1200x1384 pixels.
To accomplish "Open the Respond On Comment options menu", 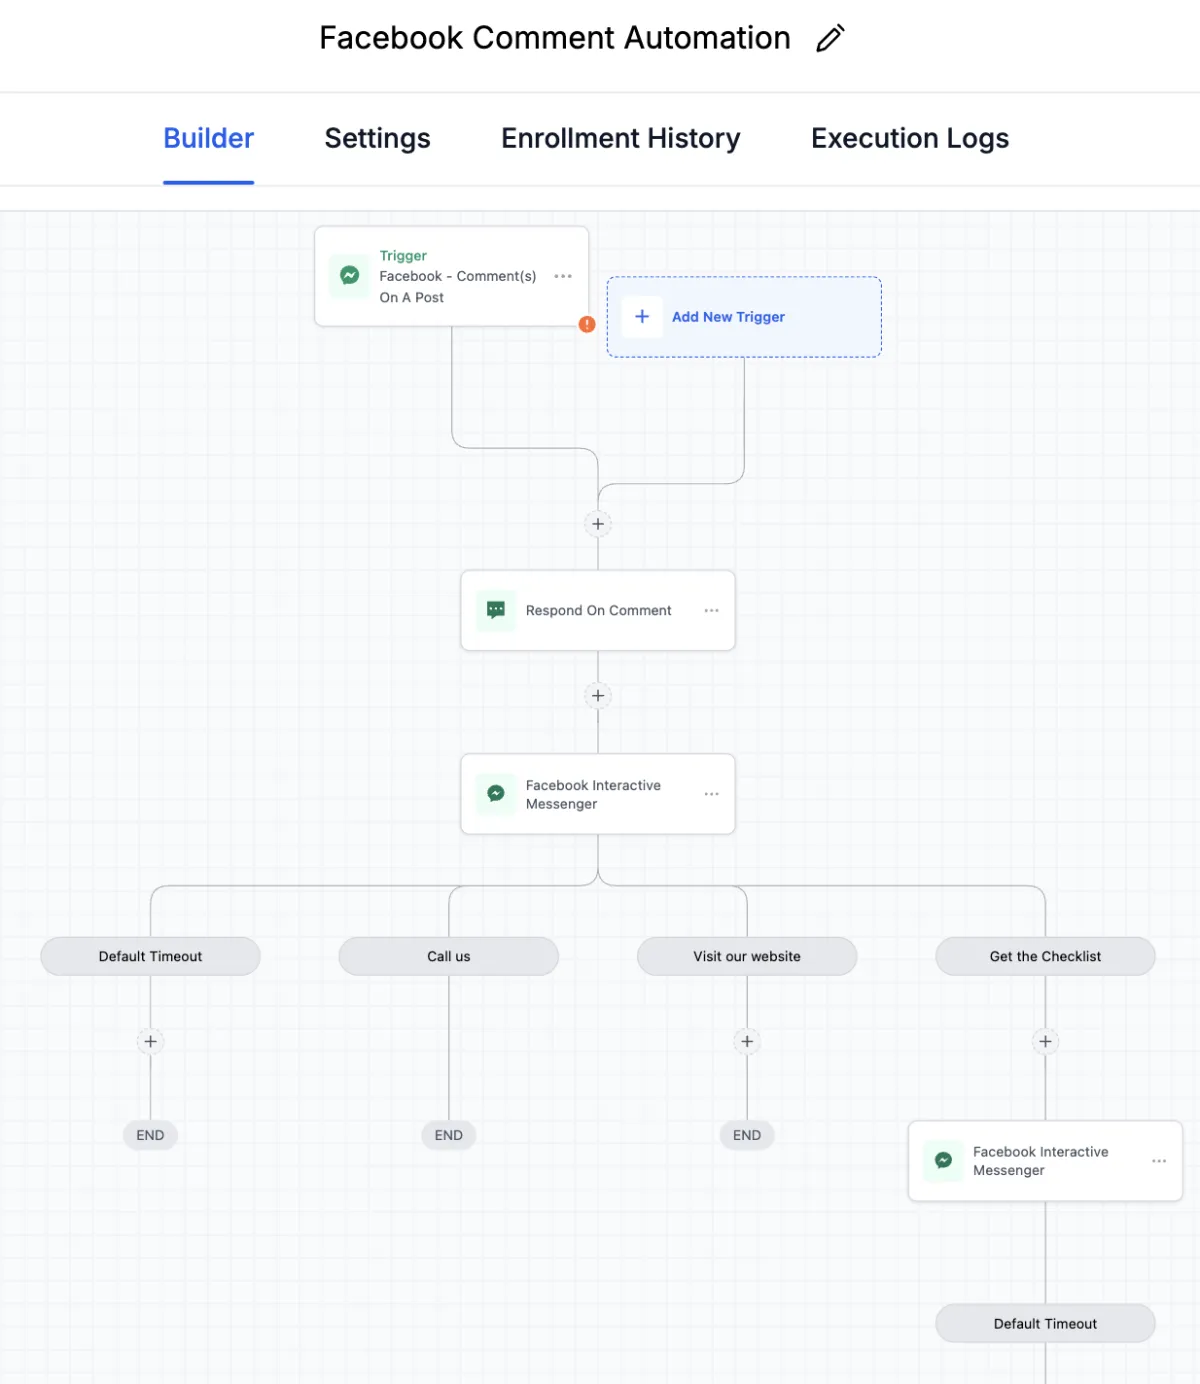I will 711,610.
